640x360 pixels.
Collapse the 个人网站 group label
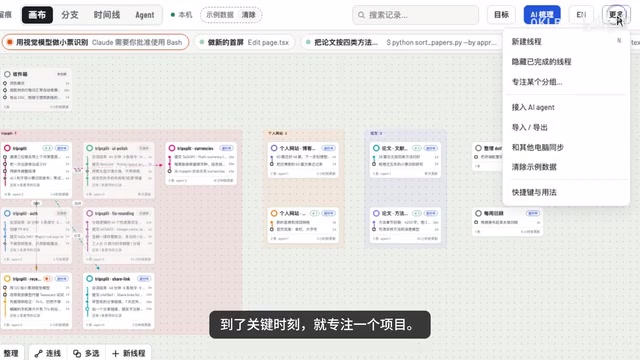click(x=278, y=133)
